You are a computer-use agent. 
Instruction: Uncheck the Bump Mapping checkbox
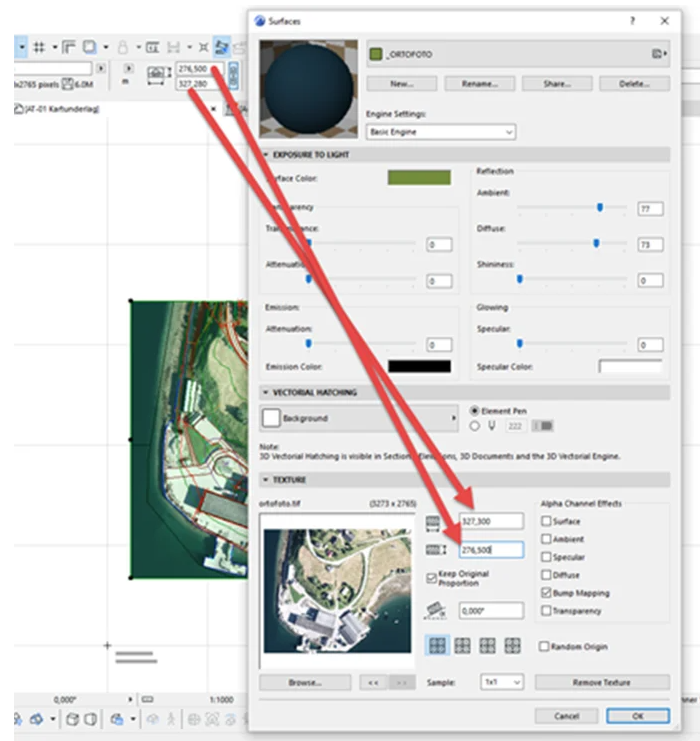point(546,593)
